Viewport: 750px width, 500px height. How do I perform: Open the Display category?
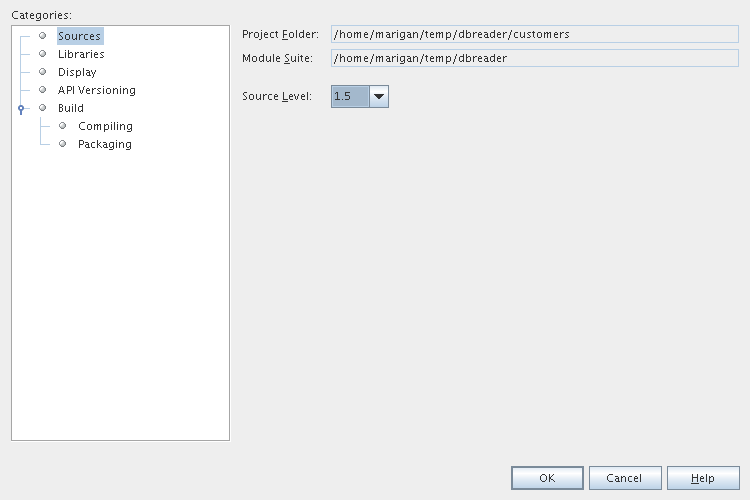click(x=77, y=72)
